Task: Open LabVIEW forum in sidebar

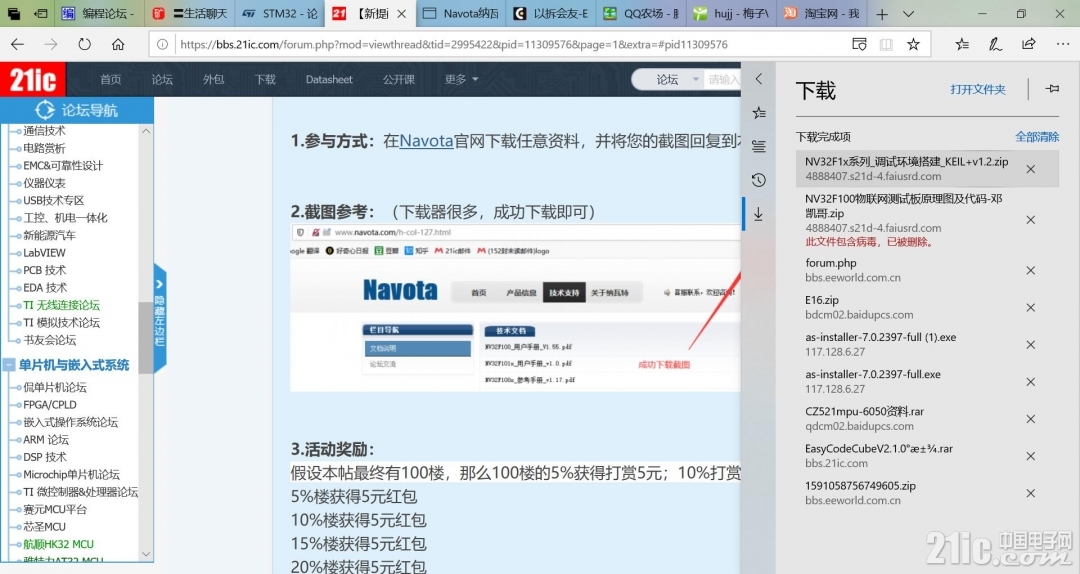Action: [x=44, y=252]
